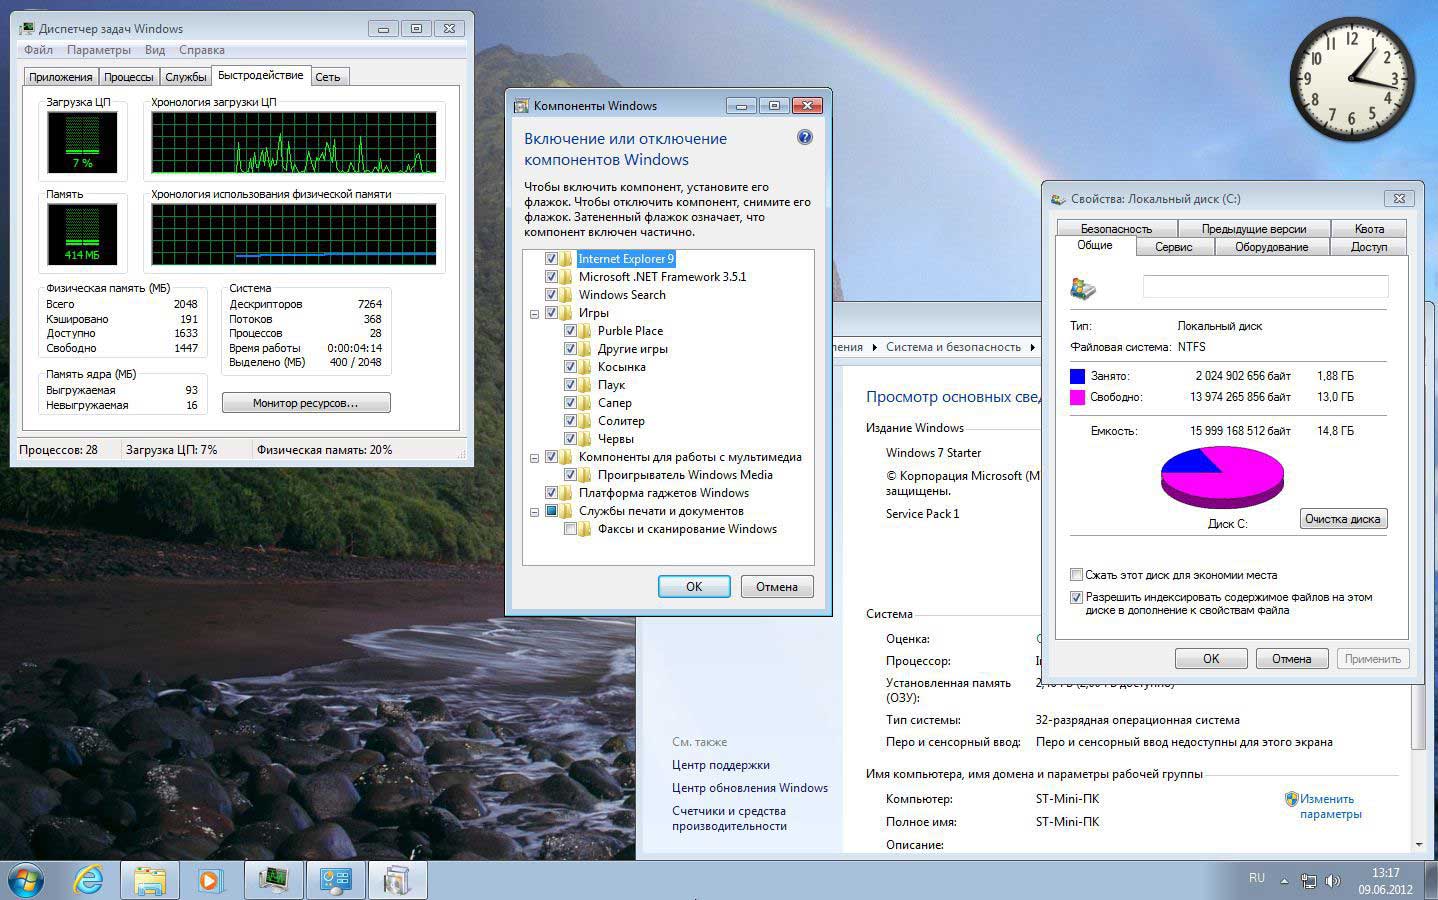Collapse the Игры tree node
The image size is (1438, 900).
click(535, 313)
